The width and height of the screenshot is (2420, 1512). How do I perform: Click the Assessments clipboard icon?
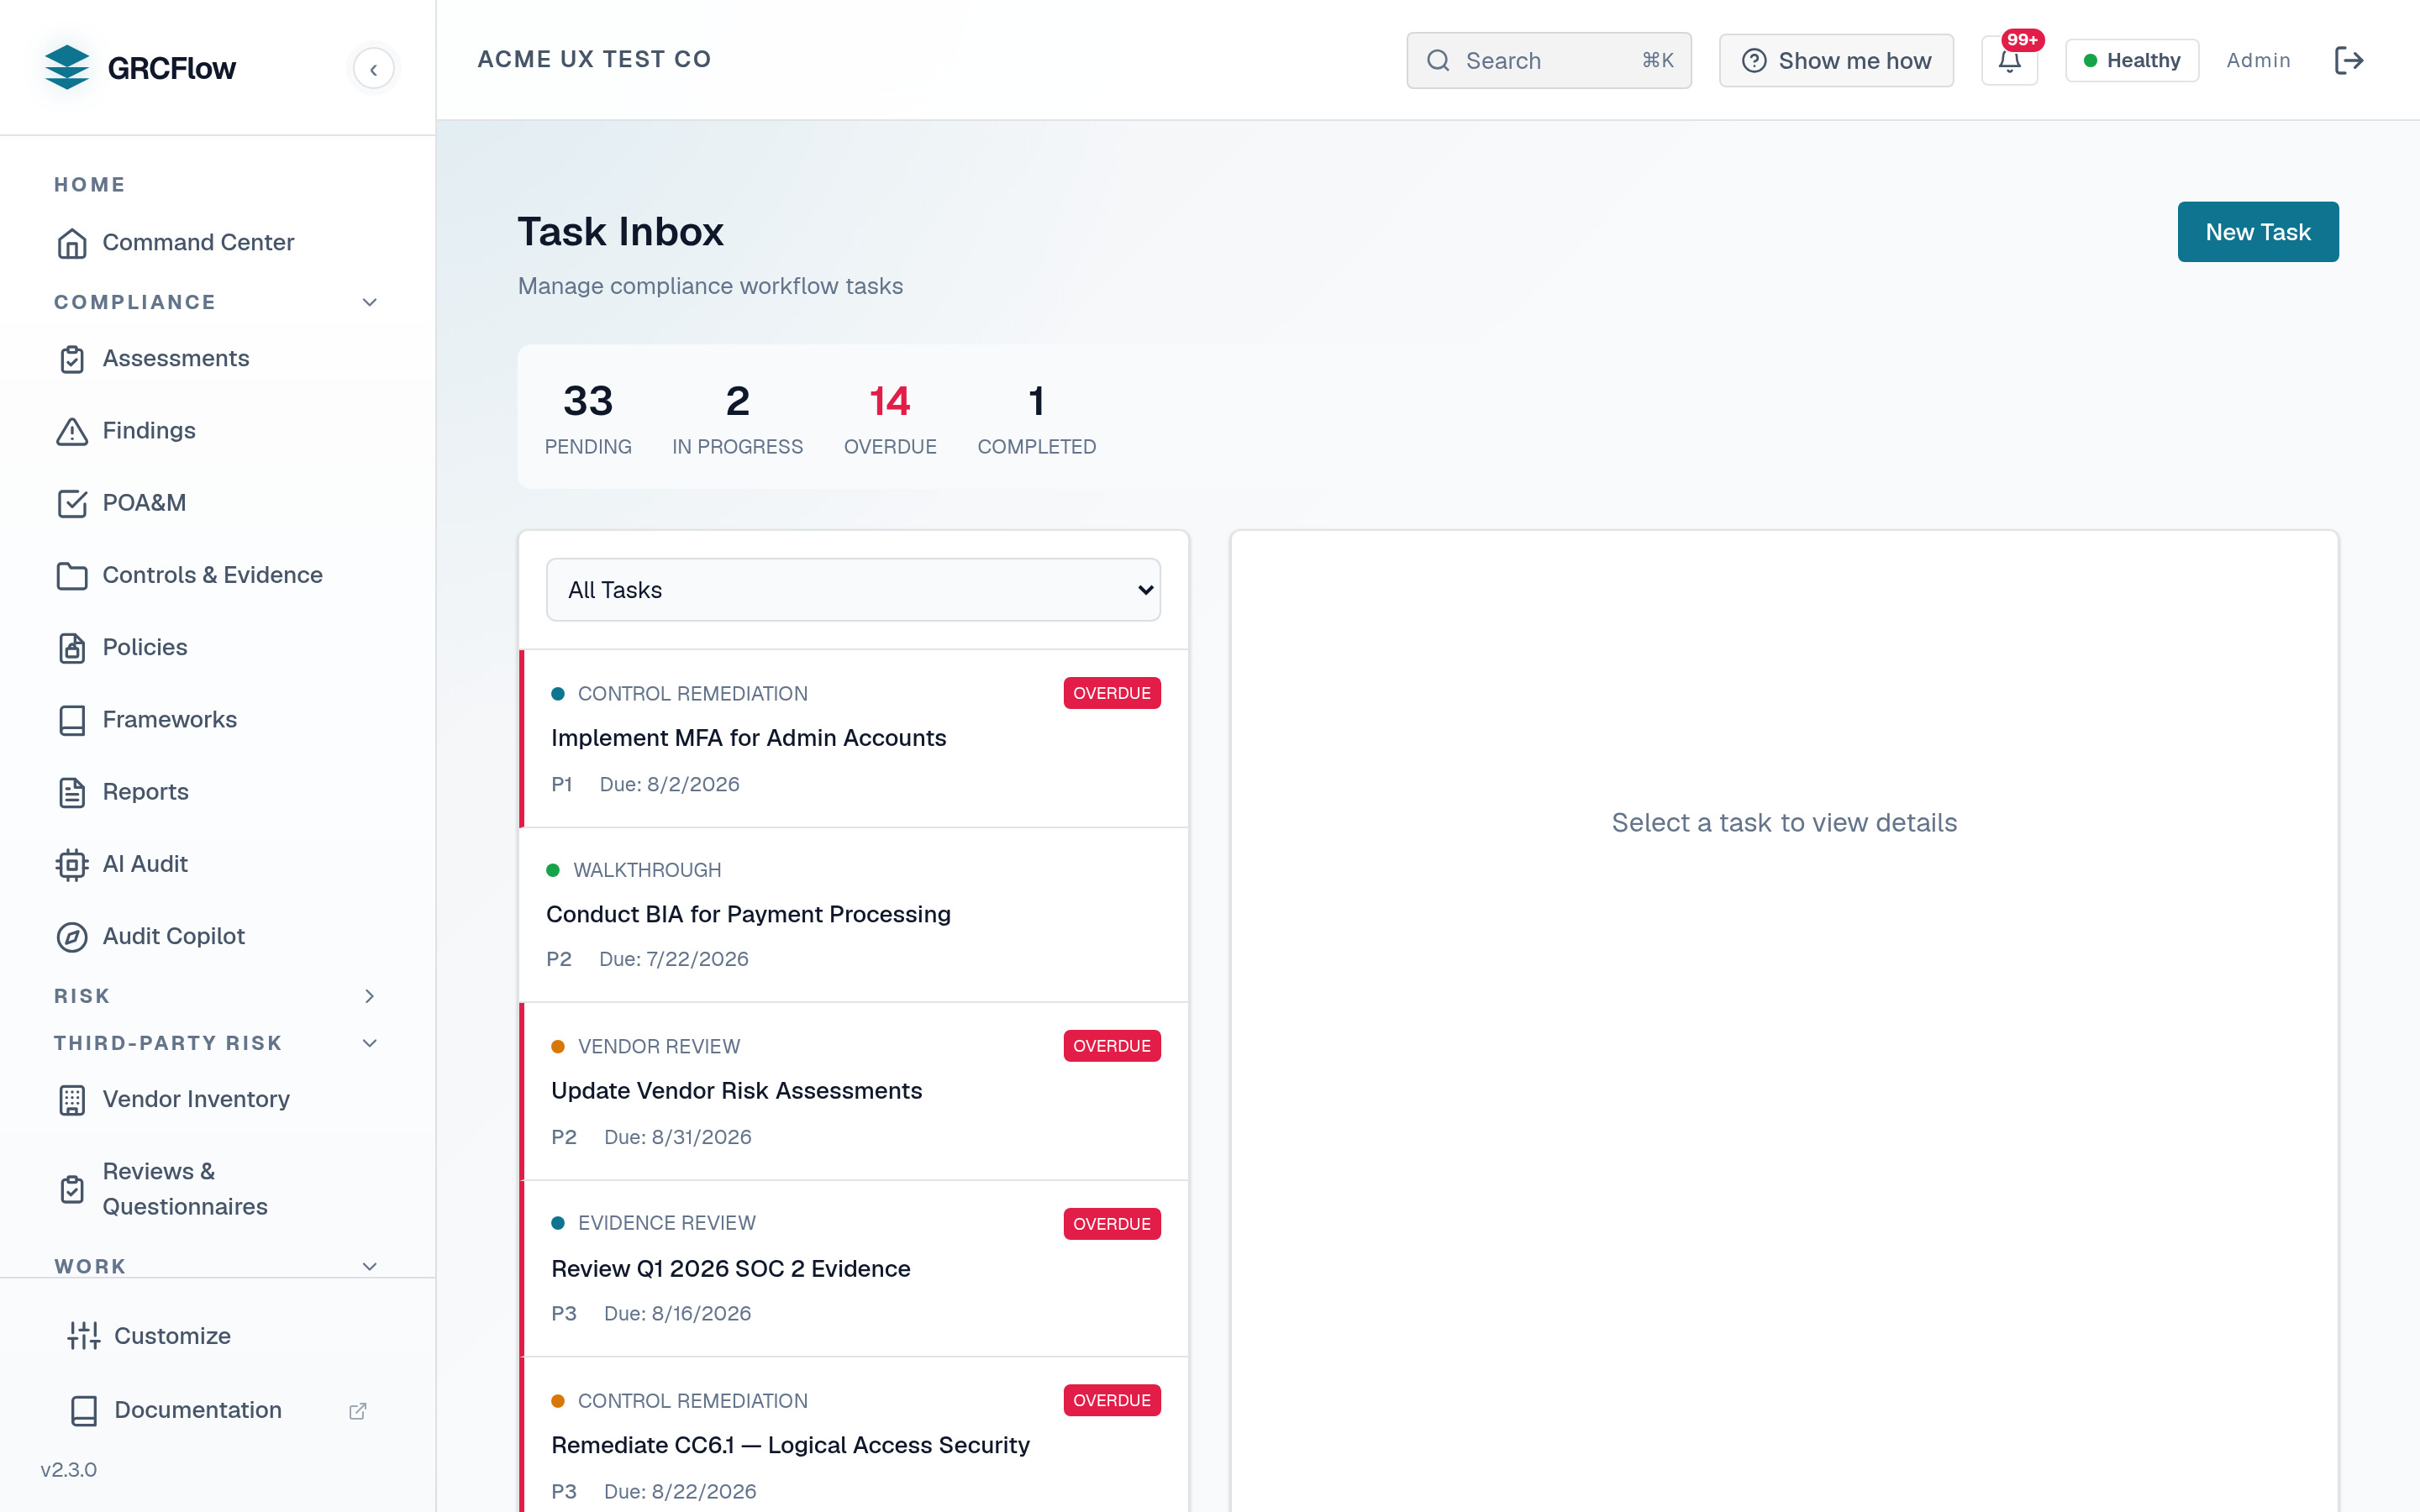pyautogui.click(x=72, y=359)
